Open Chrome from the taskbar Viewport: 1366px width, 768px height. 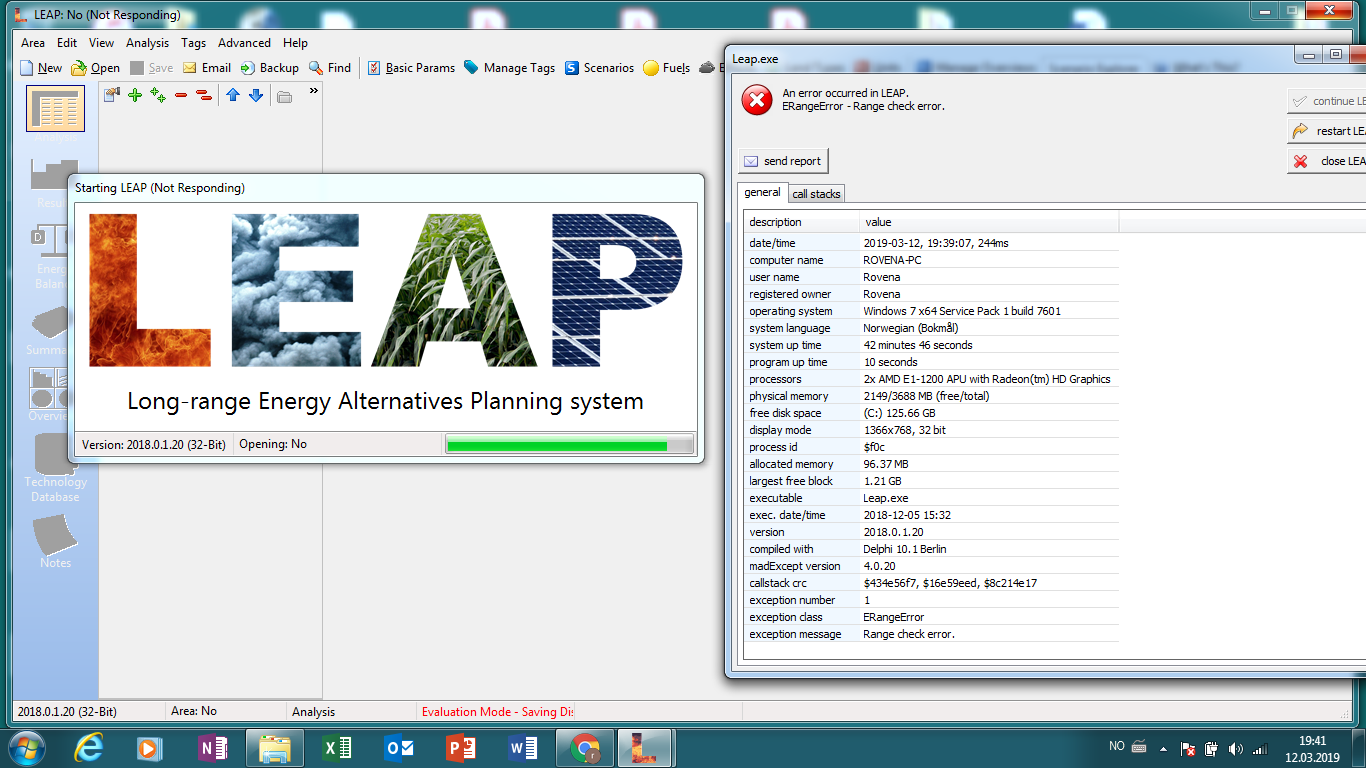pos(585,748)
